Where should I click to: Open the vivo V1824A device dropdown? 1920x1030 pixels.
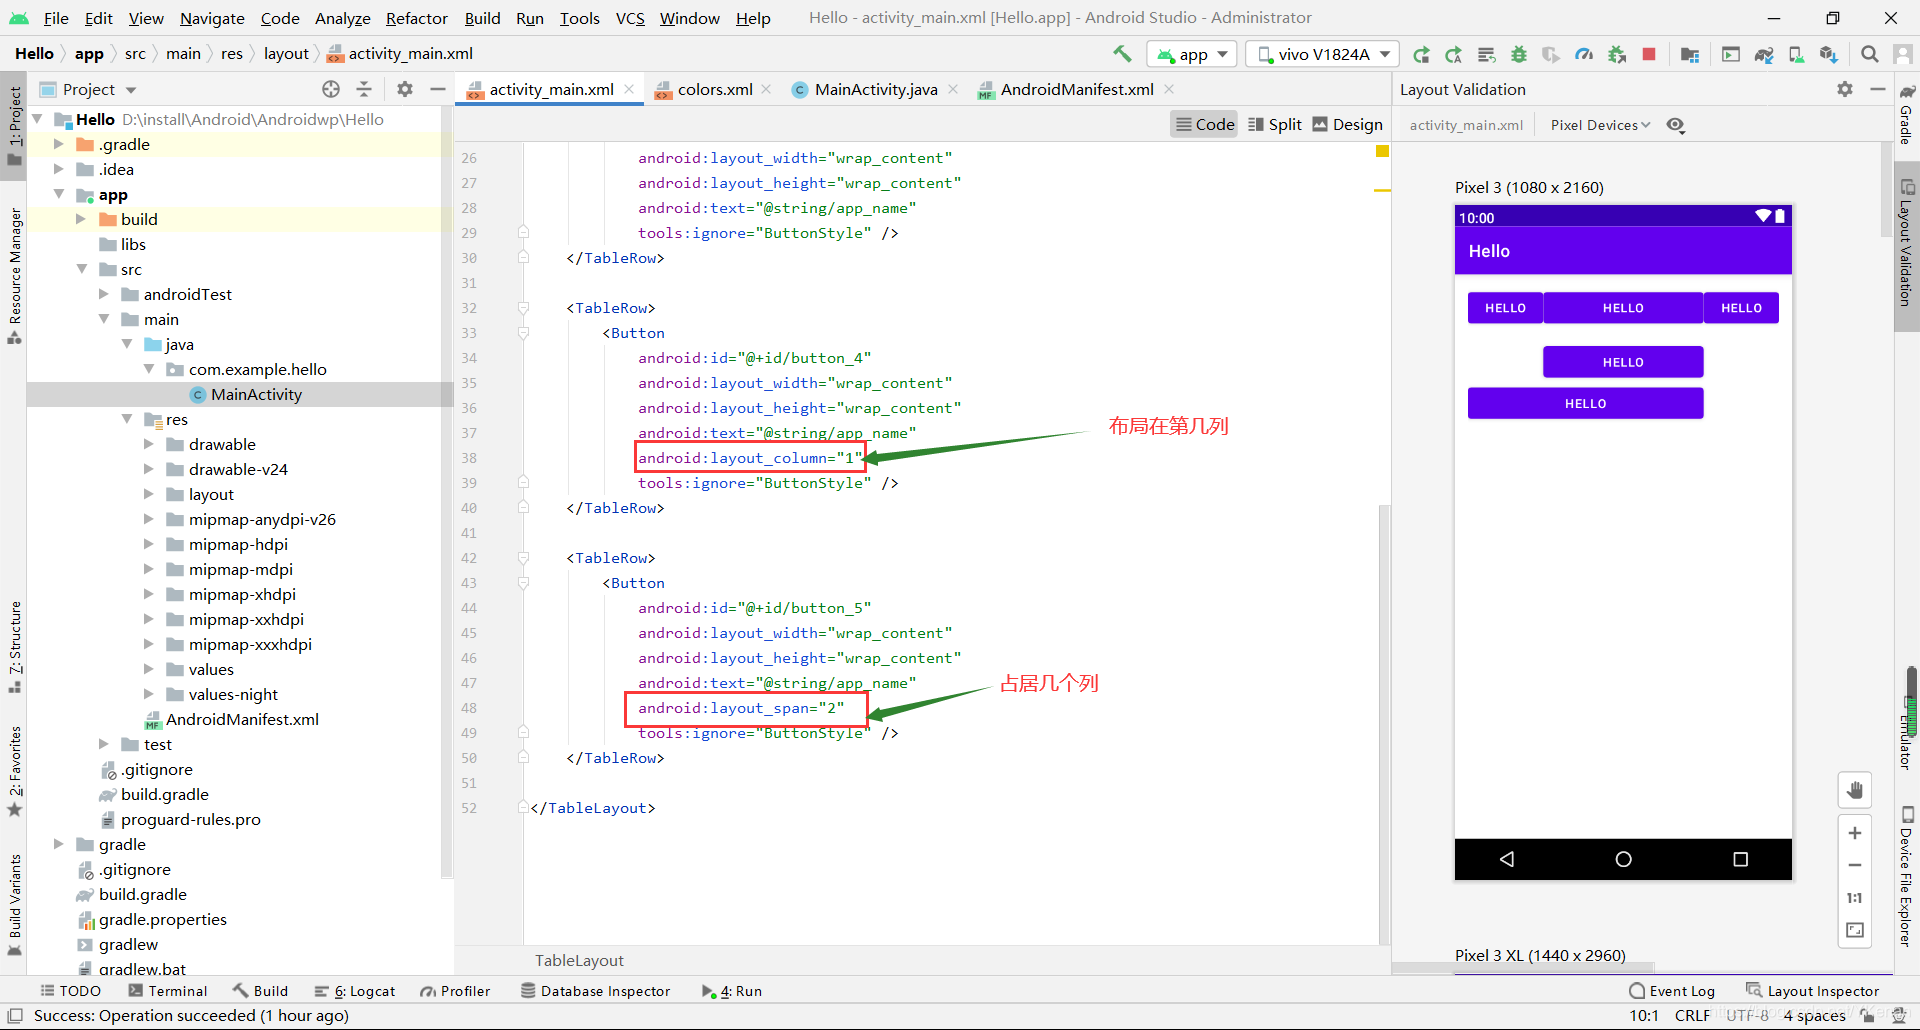(1322, 54)
